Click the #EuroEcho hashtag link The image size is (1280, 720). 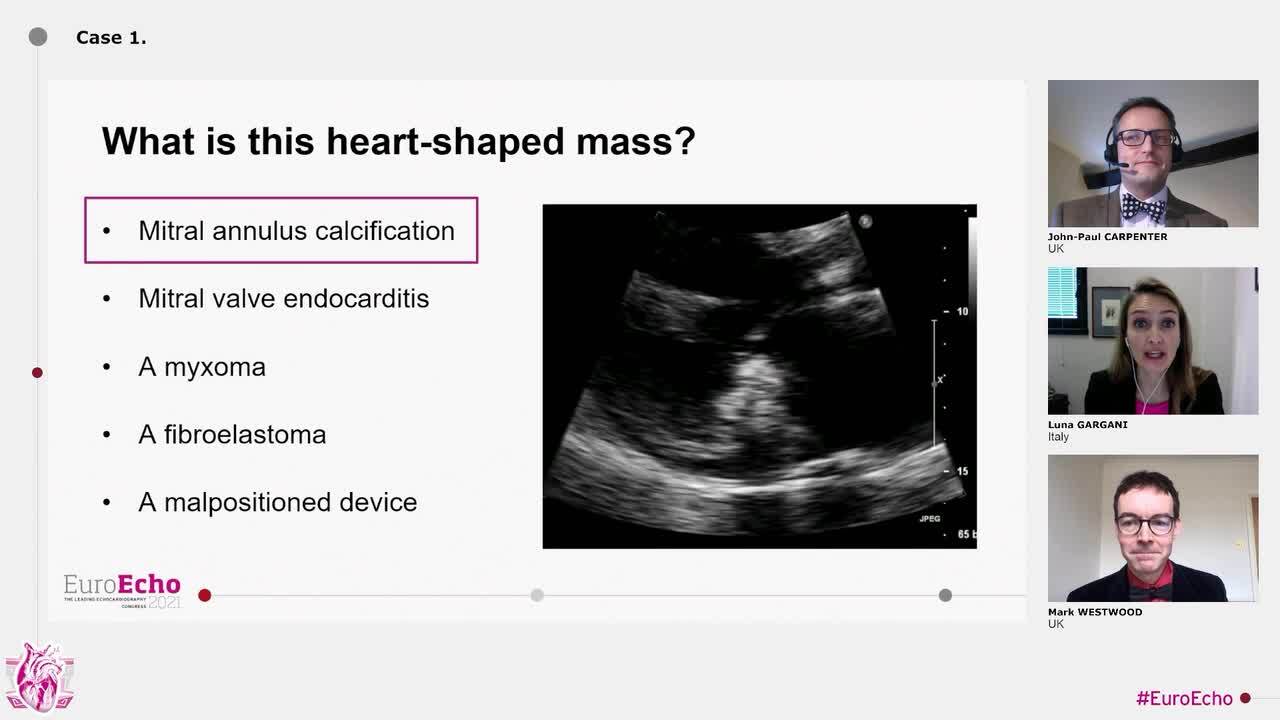pos(1183,698)
